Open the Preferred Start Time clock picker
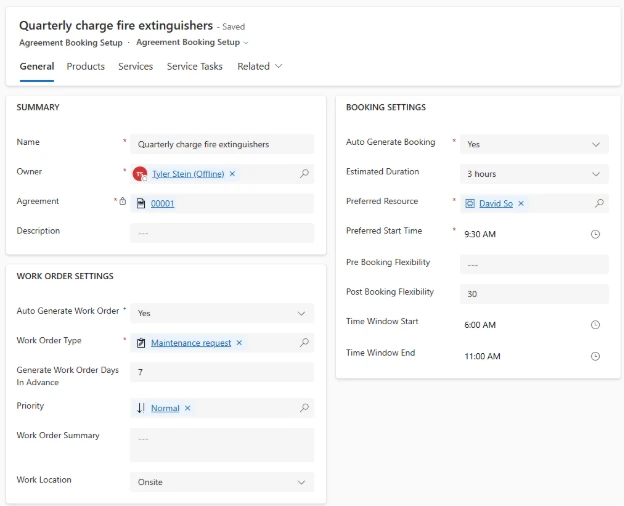 (x=595, y=234)
